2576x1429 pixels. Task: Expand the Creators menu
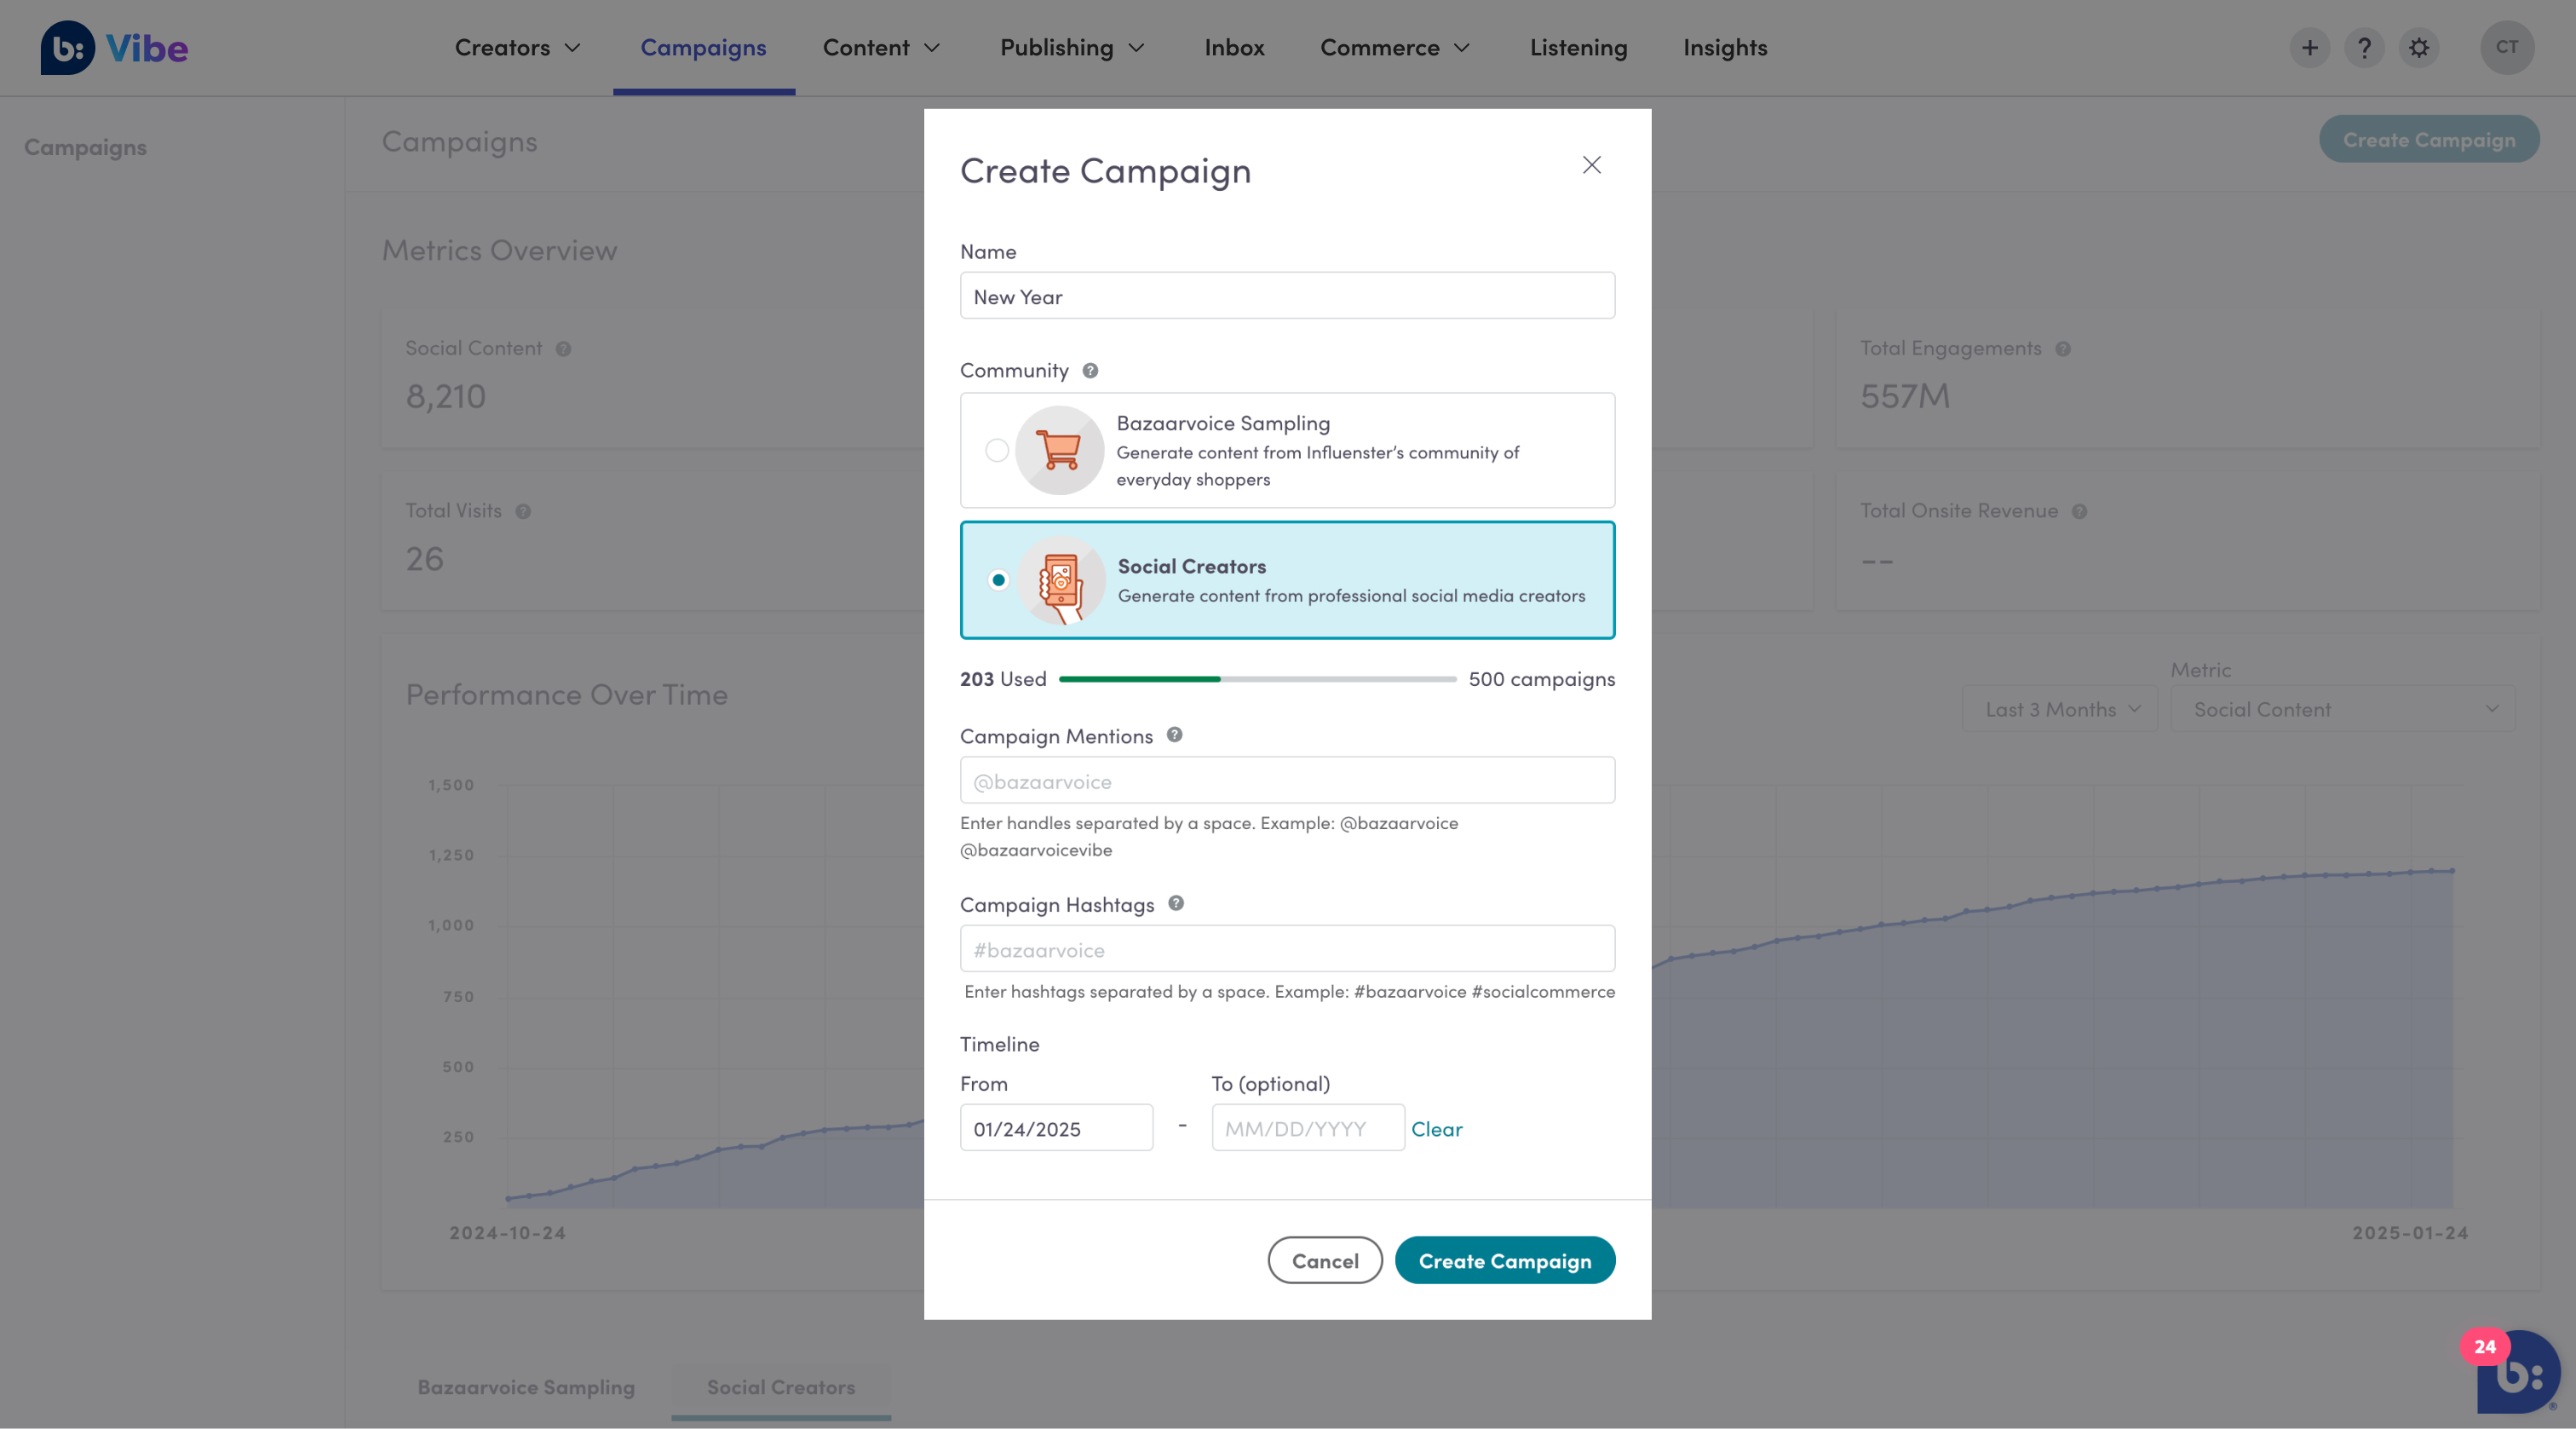click(x=517, y=48)
